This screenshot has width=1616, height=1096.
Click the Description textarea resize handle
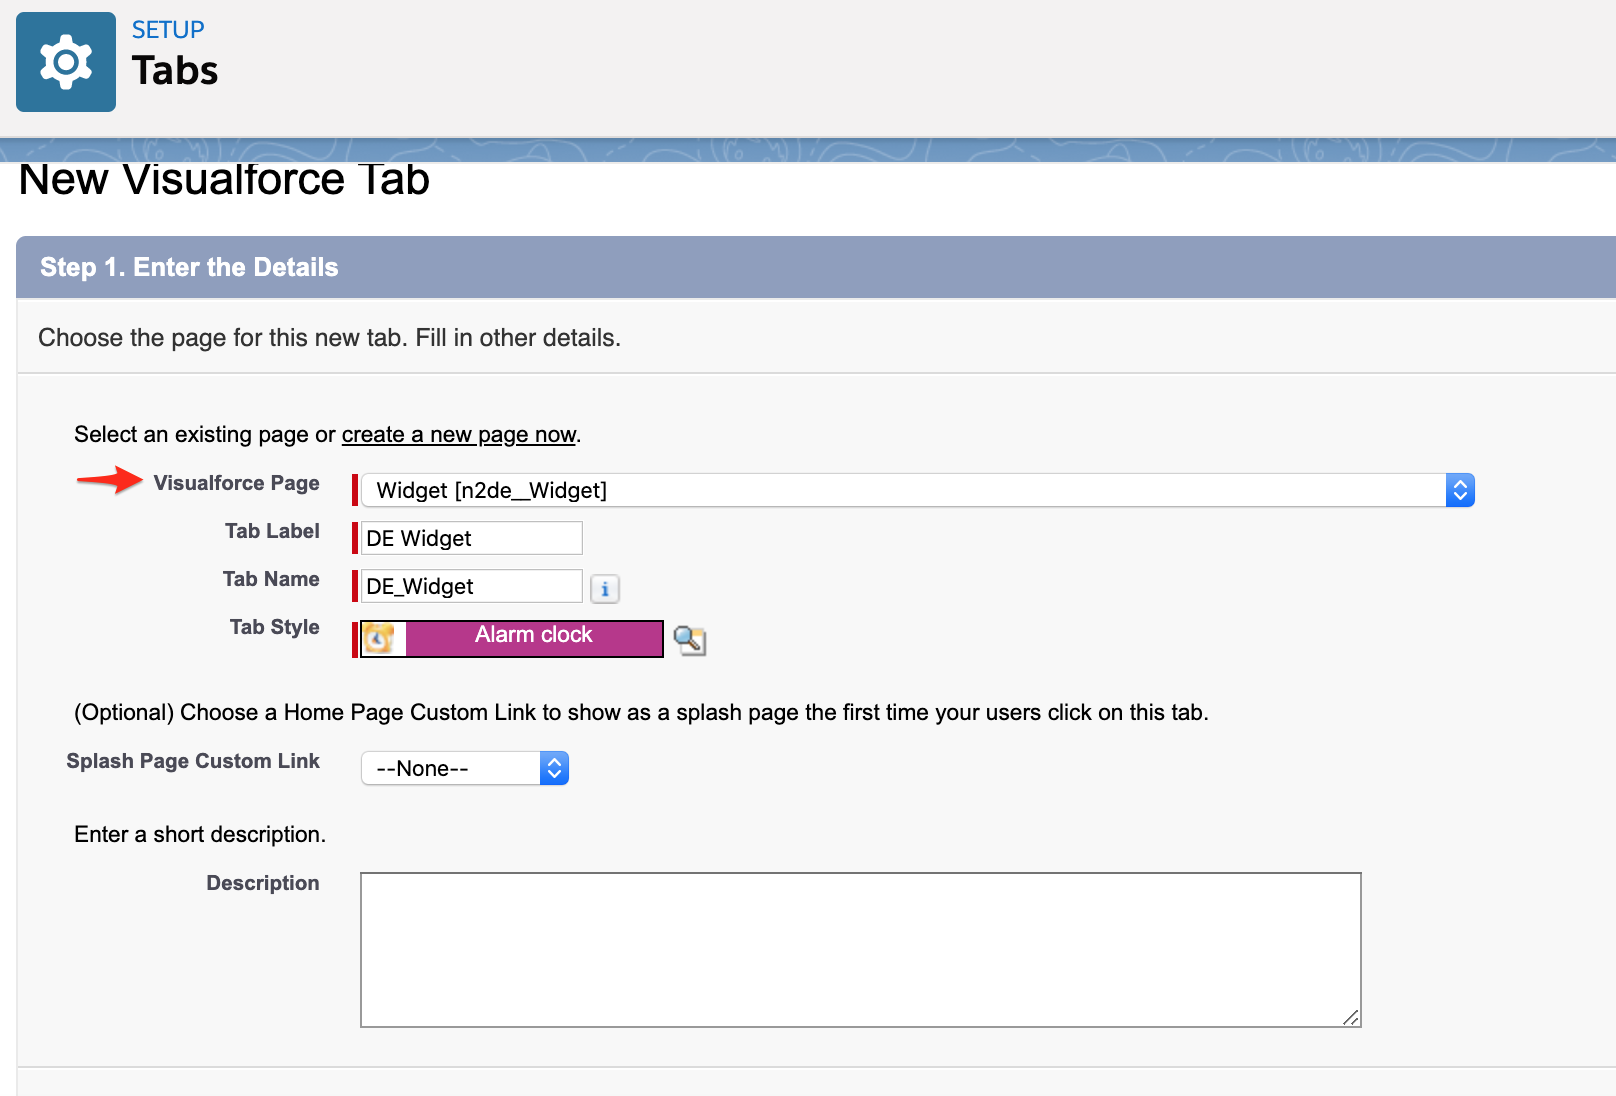coord(1351,1017)
